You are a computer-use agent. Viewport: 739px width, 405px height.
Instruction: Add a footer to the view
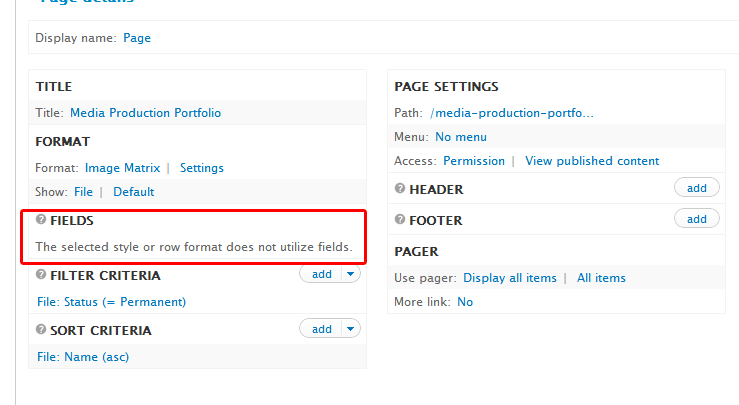tap(696, 219)
